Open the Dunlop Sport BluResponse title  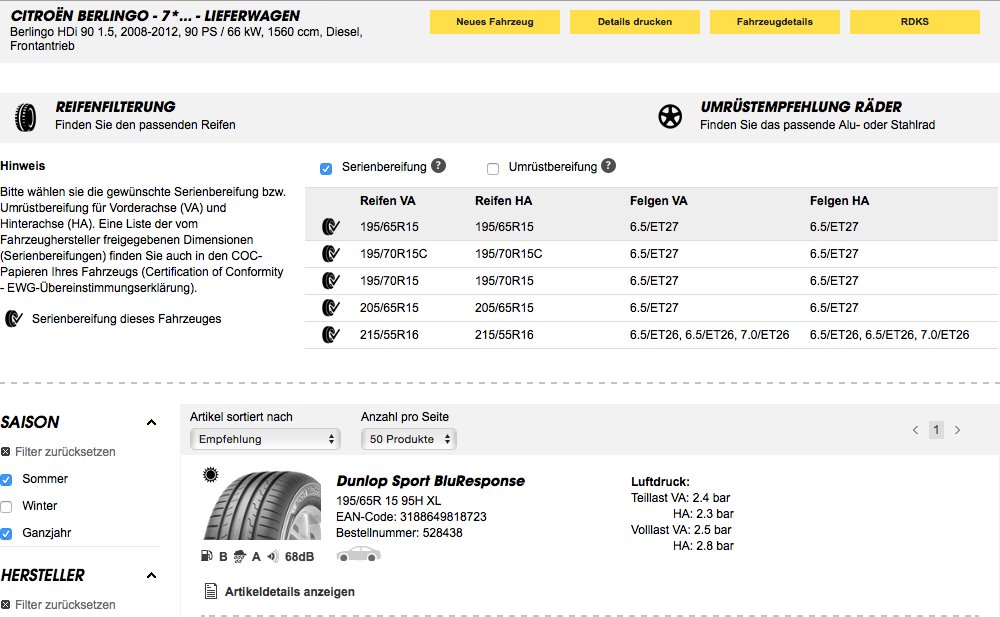(x=430, y=481)
